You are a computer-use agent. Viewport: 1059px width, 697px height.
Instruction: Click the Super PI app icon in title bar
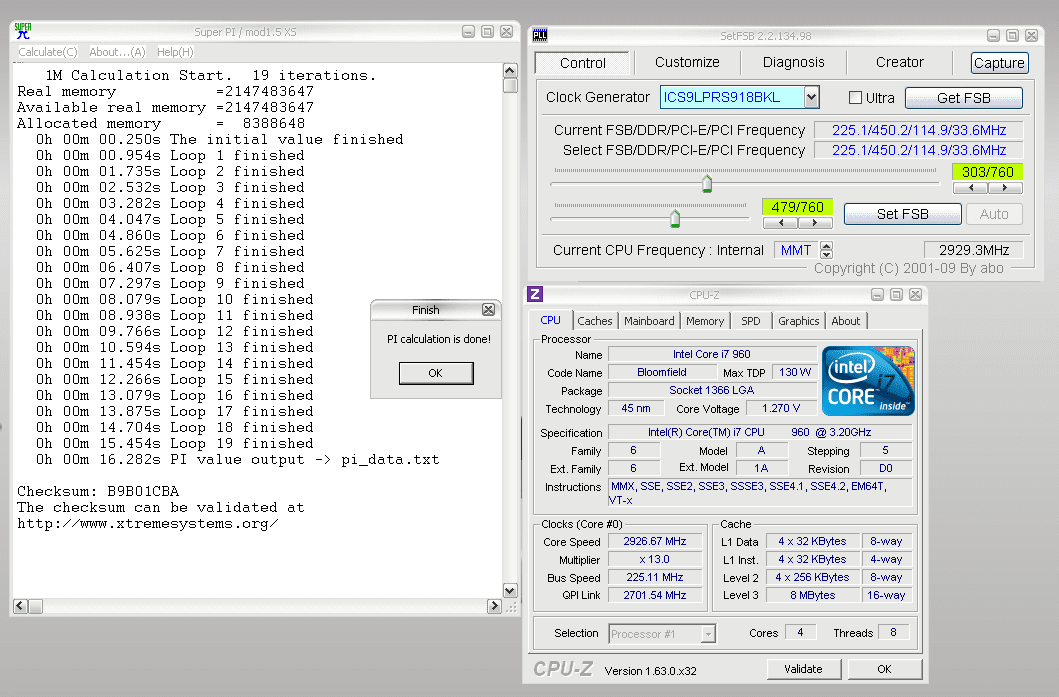point(23,31)
